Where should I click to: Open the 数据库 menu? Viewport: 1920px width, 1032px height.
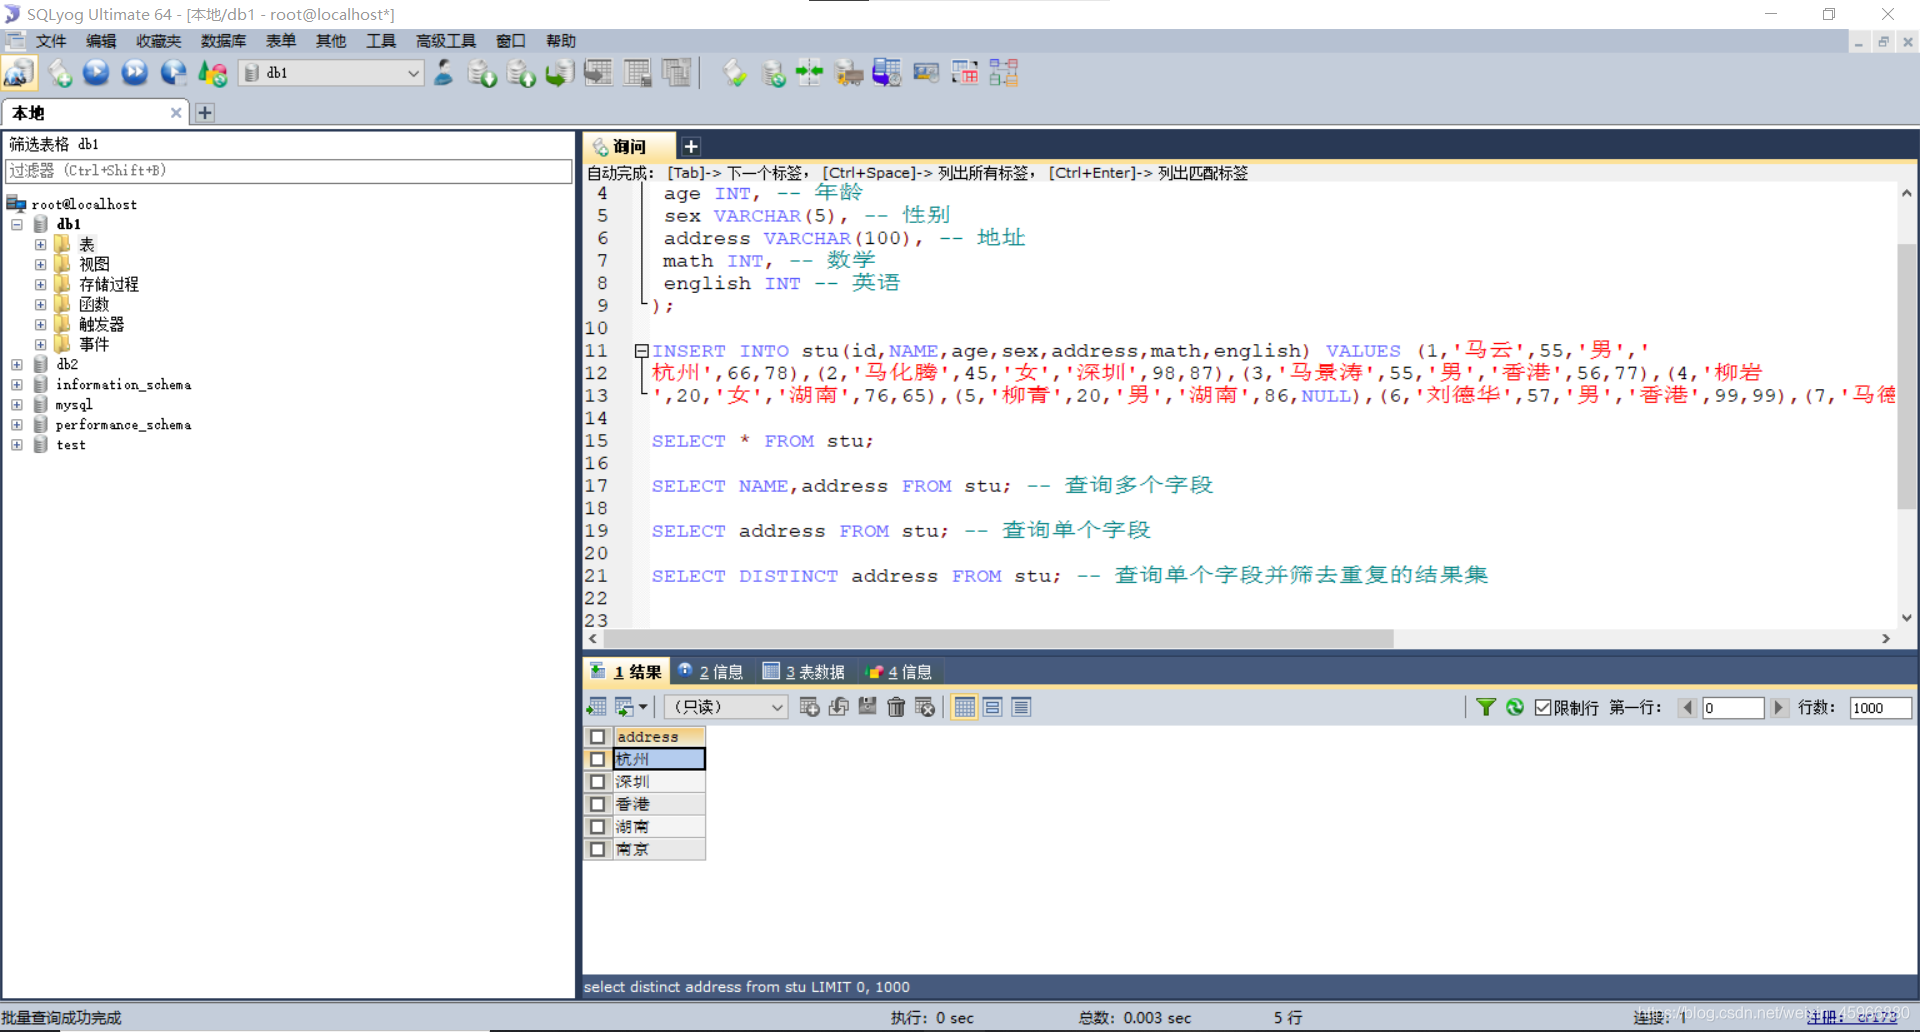click(223, 41)
